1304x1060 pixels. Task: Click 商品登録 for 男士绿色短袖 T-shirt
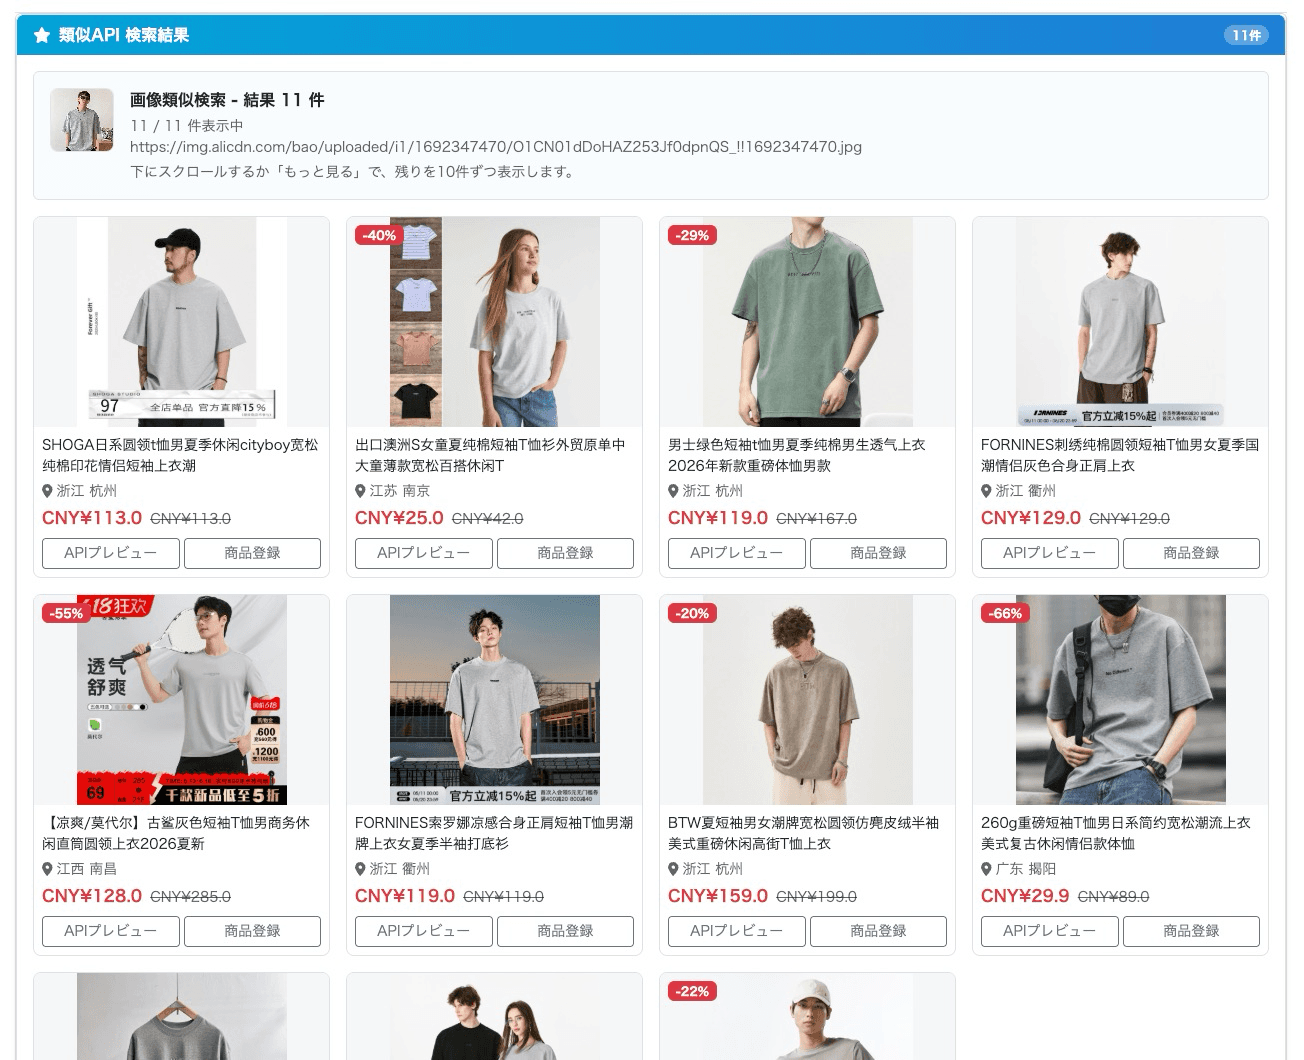[x=878, y=553]
